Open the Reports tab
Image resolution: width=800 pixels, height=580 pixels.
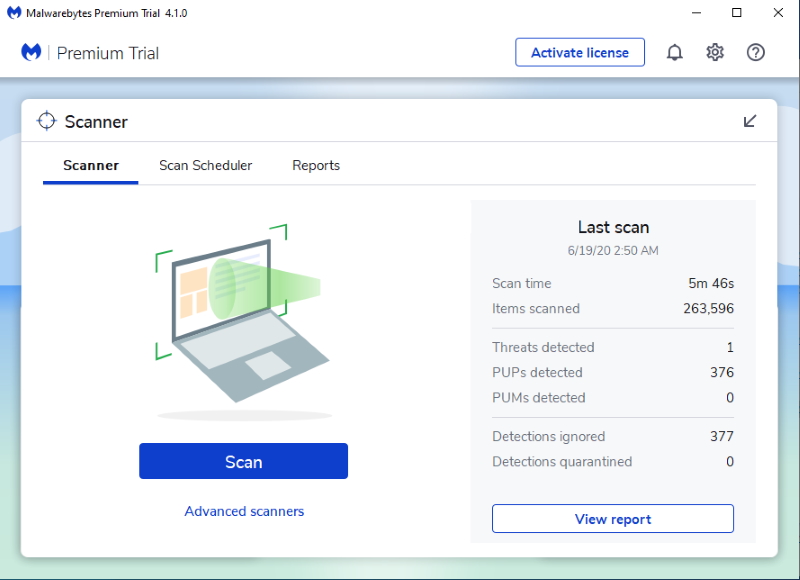coord(316,166)
